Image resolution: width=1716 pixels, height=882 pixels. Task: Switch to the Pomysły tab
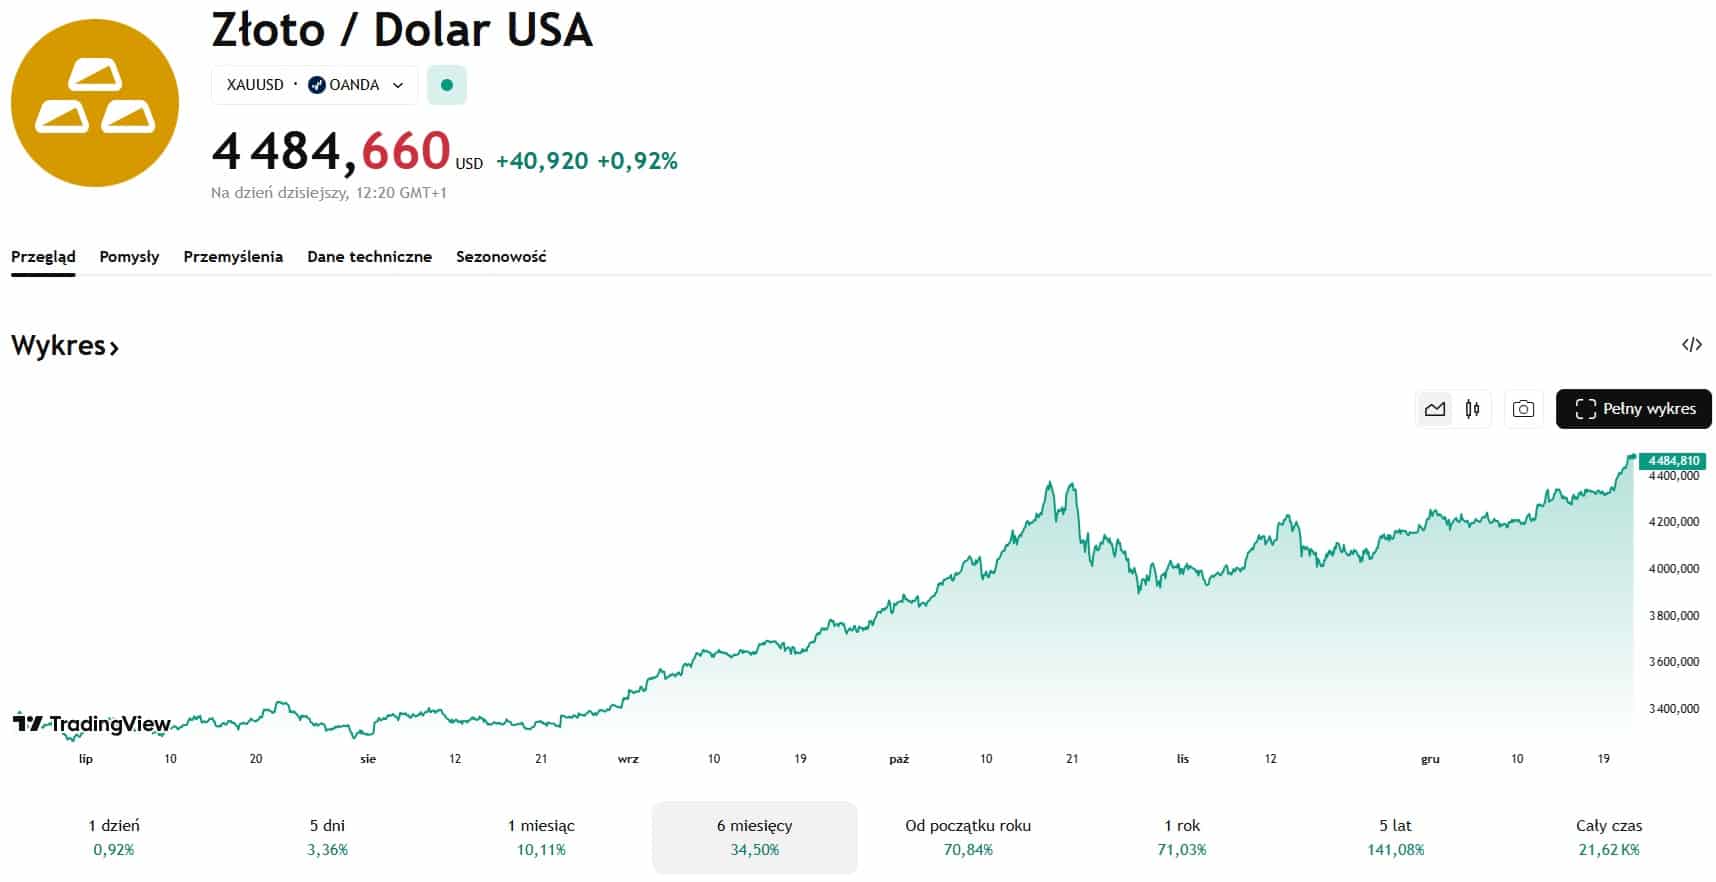(129, 257)
